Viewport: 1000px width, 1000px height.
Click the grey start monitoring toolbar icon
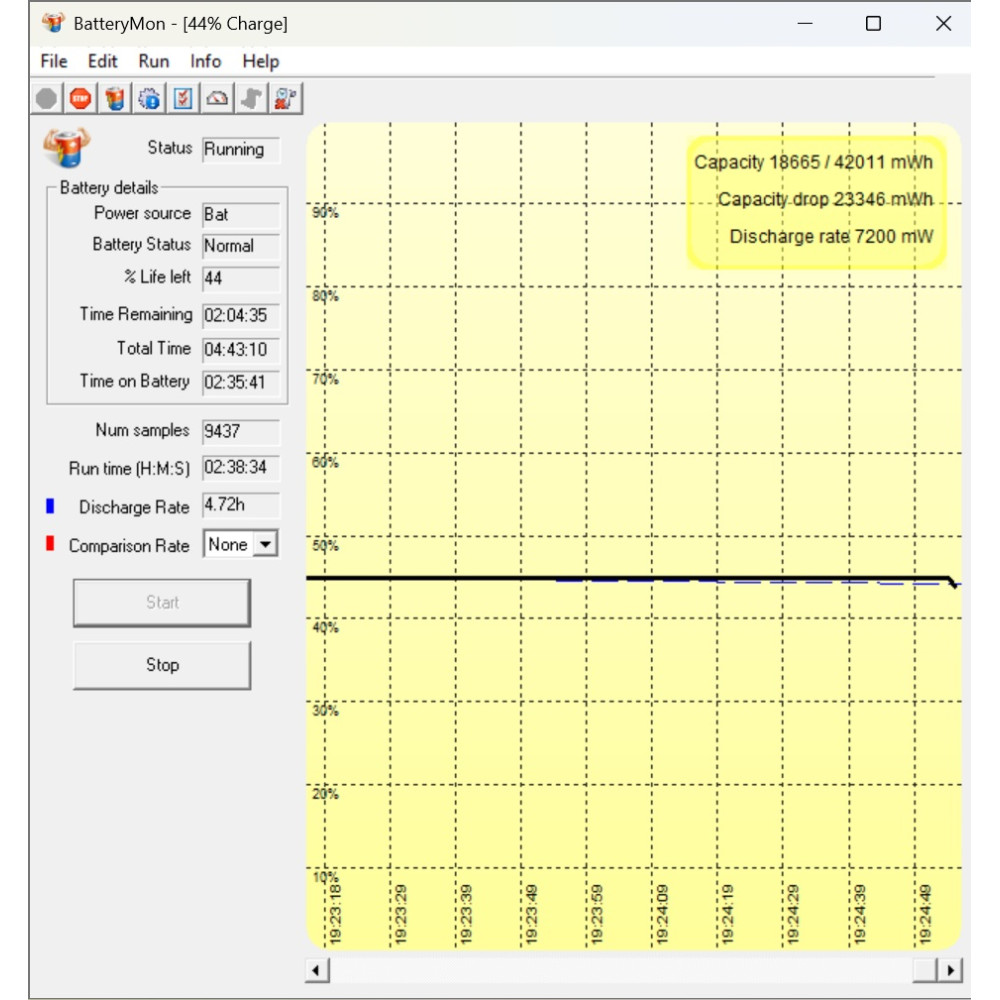[46, 98]
